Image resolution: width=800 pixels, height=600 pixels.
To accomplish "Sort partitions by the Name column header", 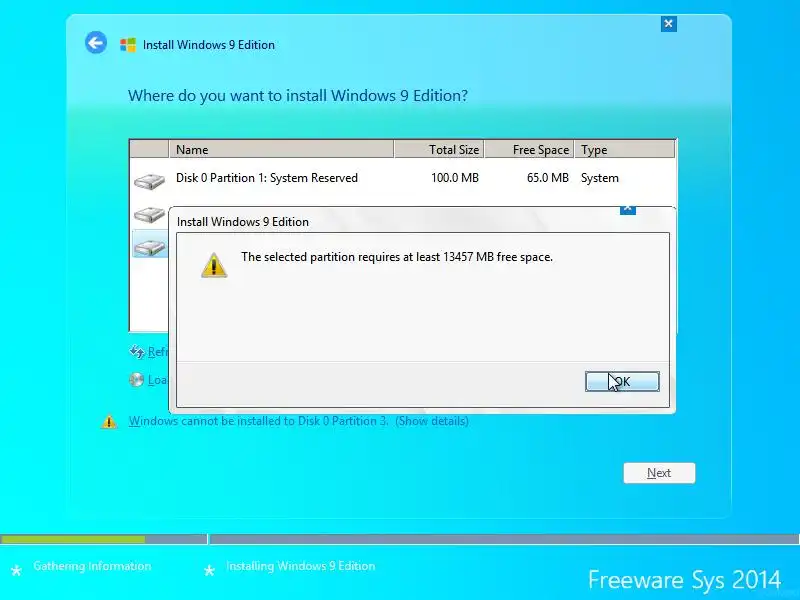I will pyautogui.click(x=281, y=149).
